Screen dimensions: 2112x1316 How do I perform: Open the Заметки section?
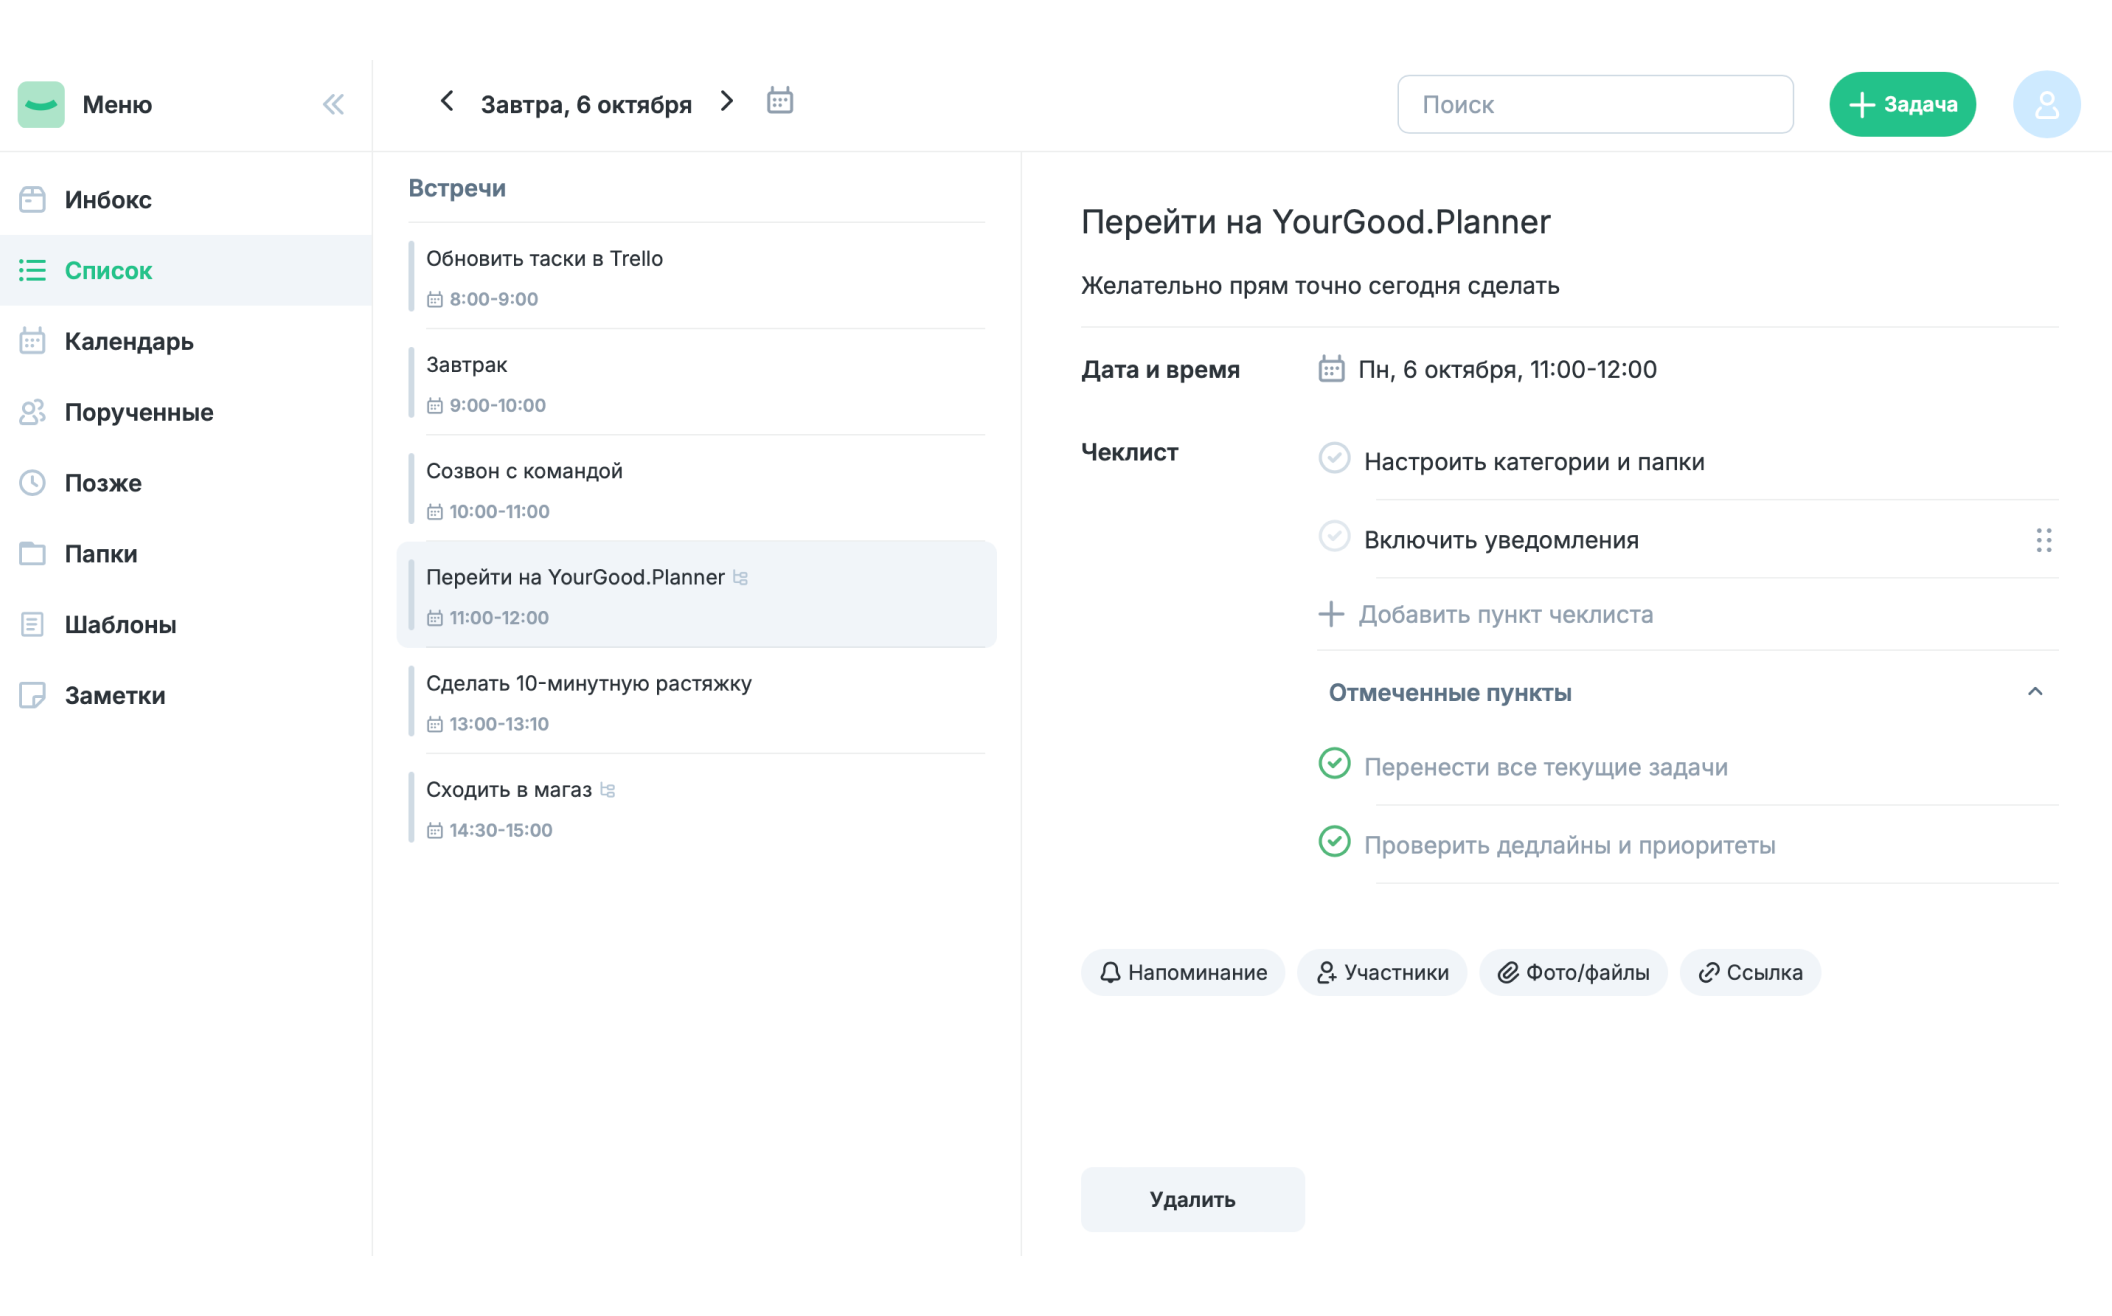tap(113, 695)
